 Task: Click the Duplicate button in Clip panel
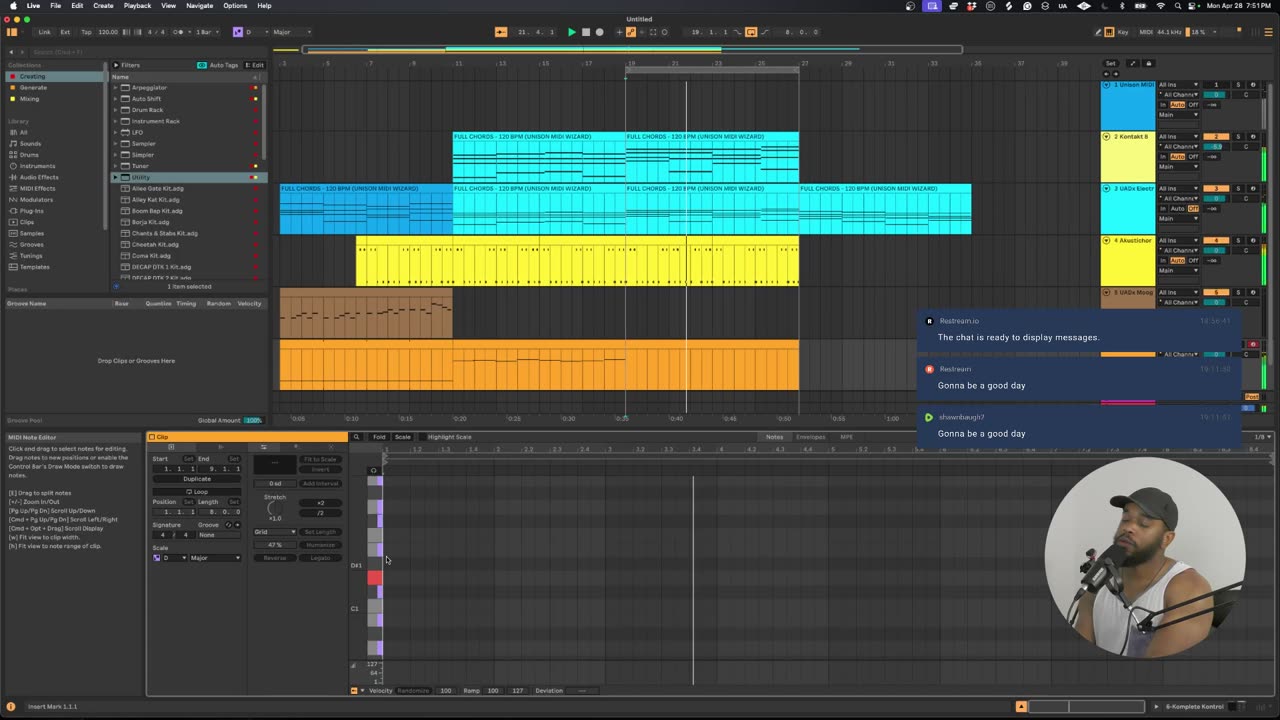[x=197, y=479]
